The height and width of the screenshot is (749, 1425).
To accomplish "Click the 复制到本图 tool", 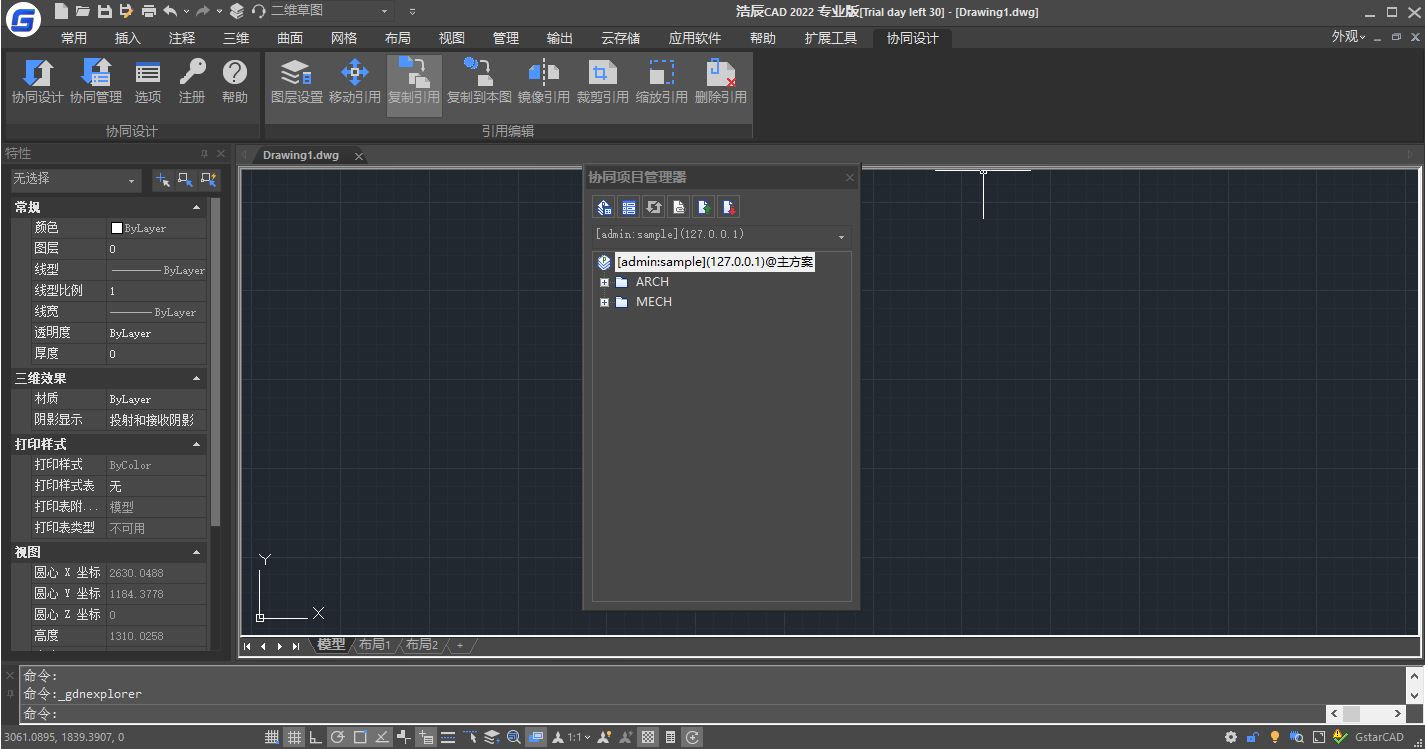I will (479, 81).
